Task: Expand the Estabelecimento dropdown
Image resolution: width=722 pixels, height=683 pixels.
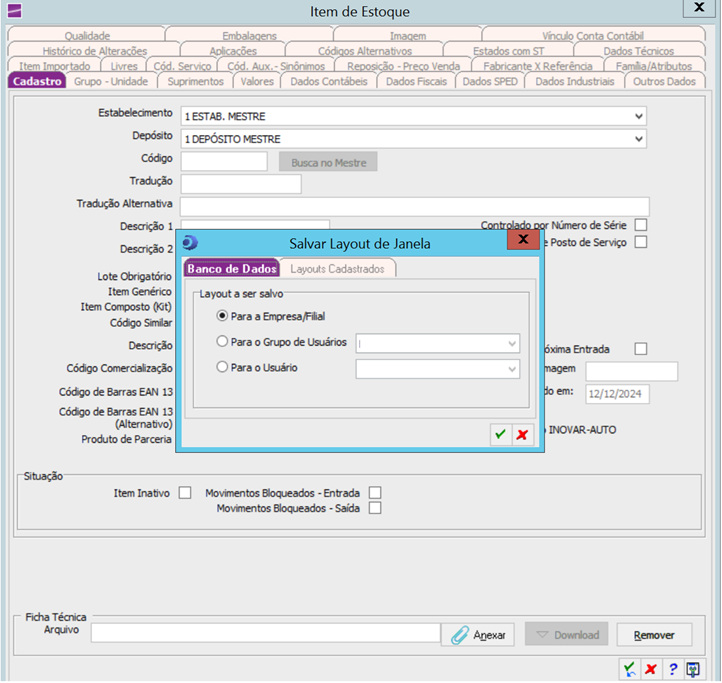Action: [638, 116]
